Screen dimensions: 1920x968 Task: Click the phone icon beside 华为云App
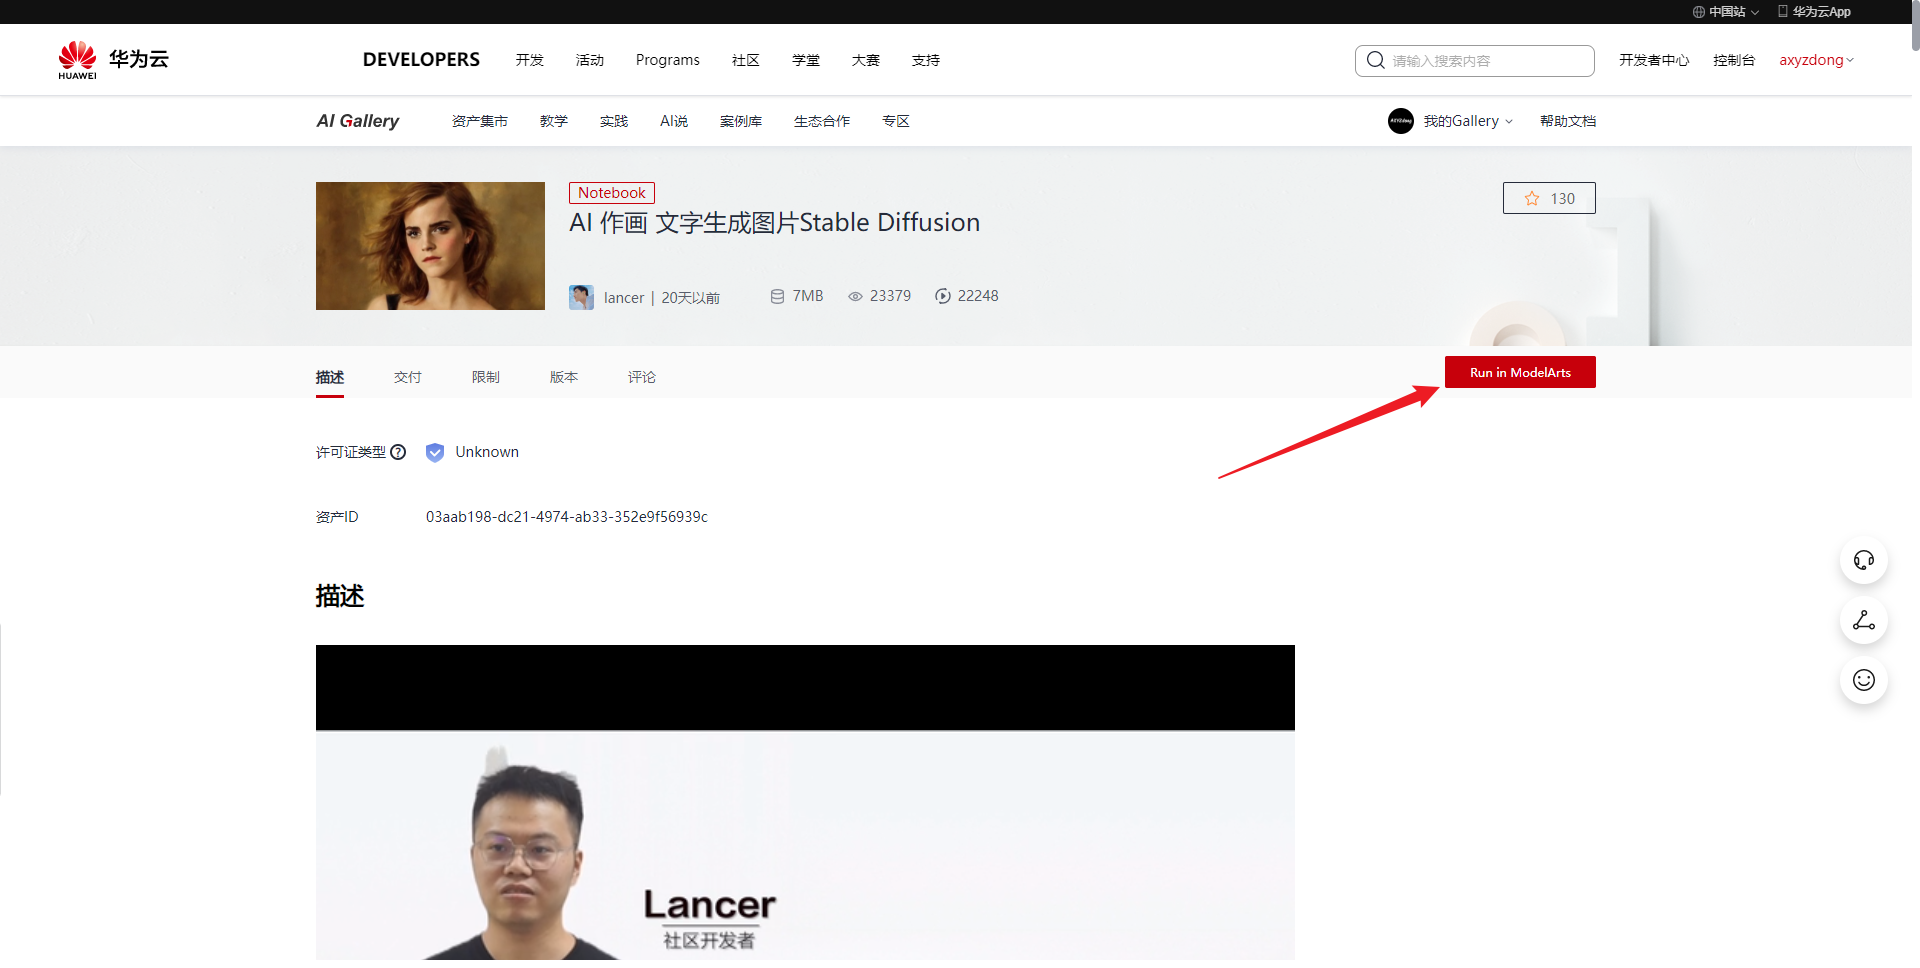pyautogui.click(x=1783, y=11)
